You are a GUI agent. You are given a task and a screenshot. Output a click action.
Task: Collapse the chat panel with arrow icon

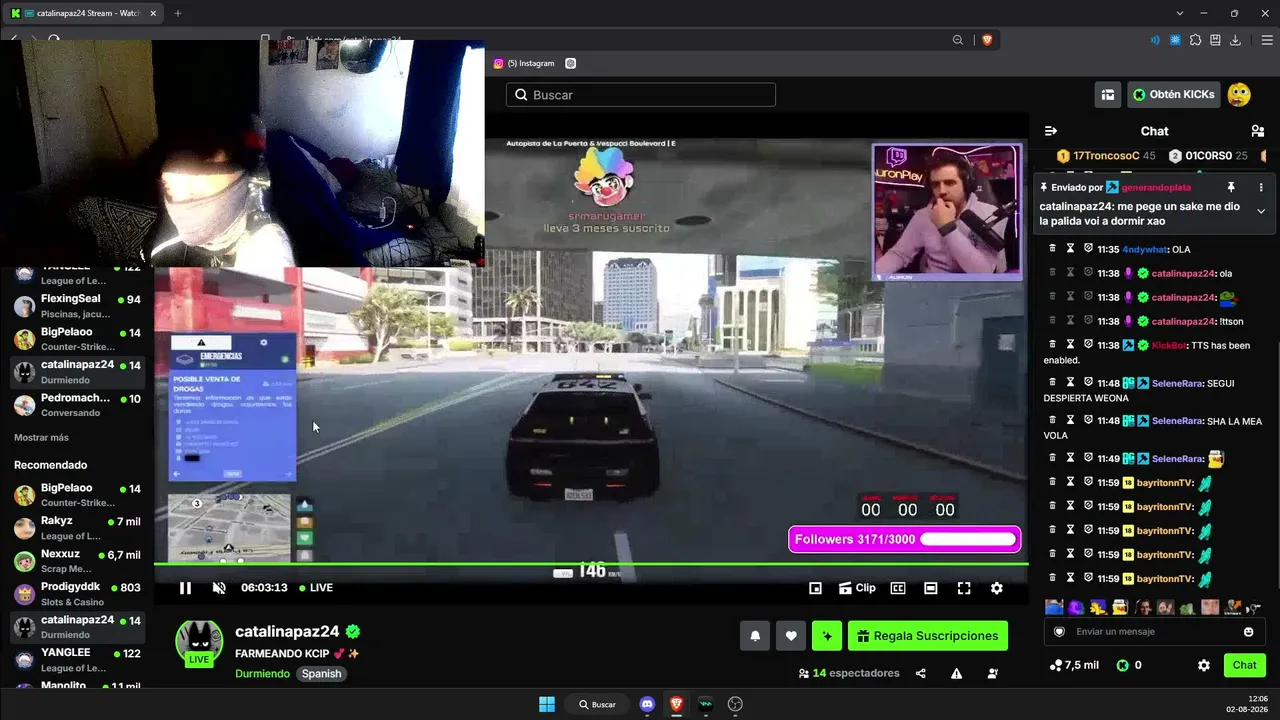coord(1051,131)
